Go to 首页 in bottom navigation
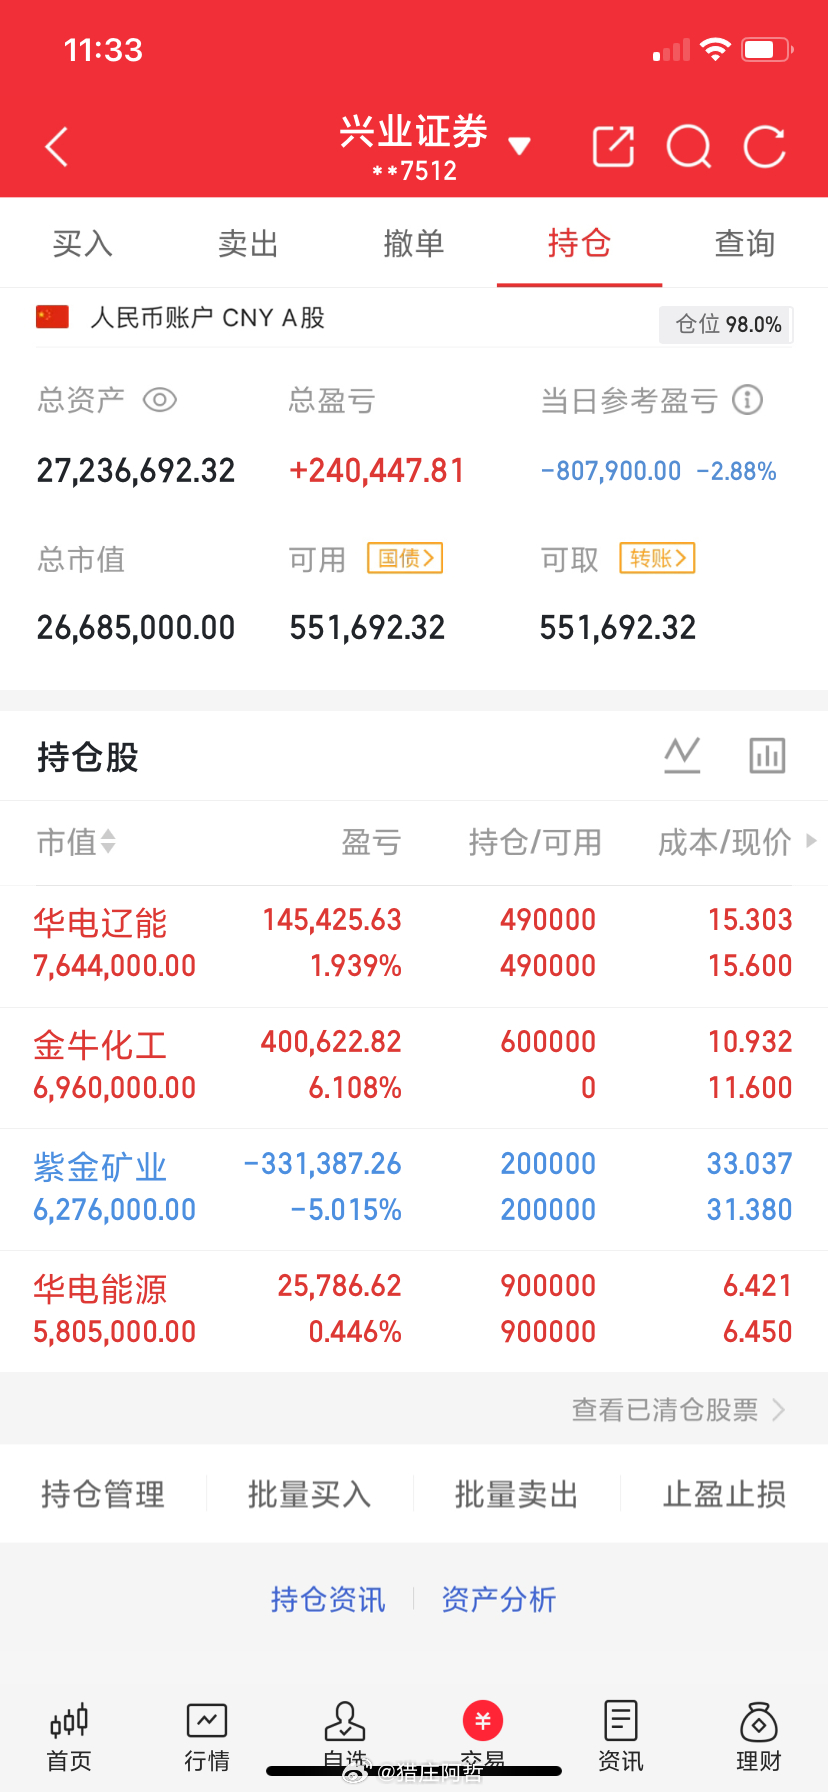Screen dimensions: 828x1792 point(69,1737)
